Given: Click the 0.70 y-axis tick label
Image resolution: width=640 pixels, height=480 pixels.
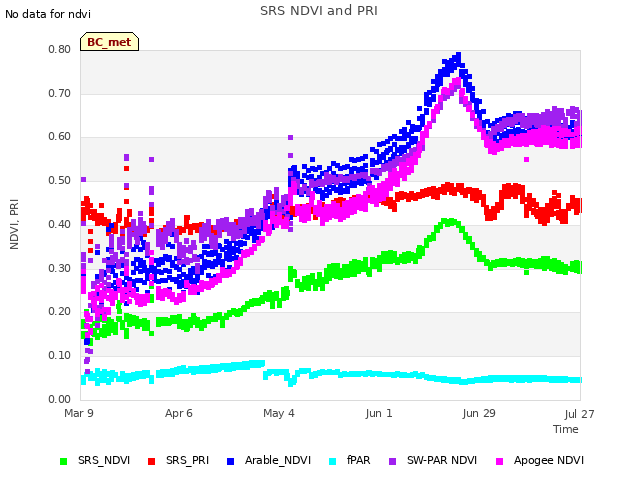Looking at the screenshot, I should (60, 93).
